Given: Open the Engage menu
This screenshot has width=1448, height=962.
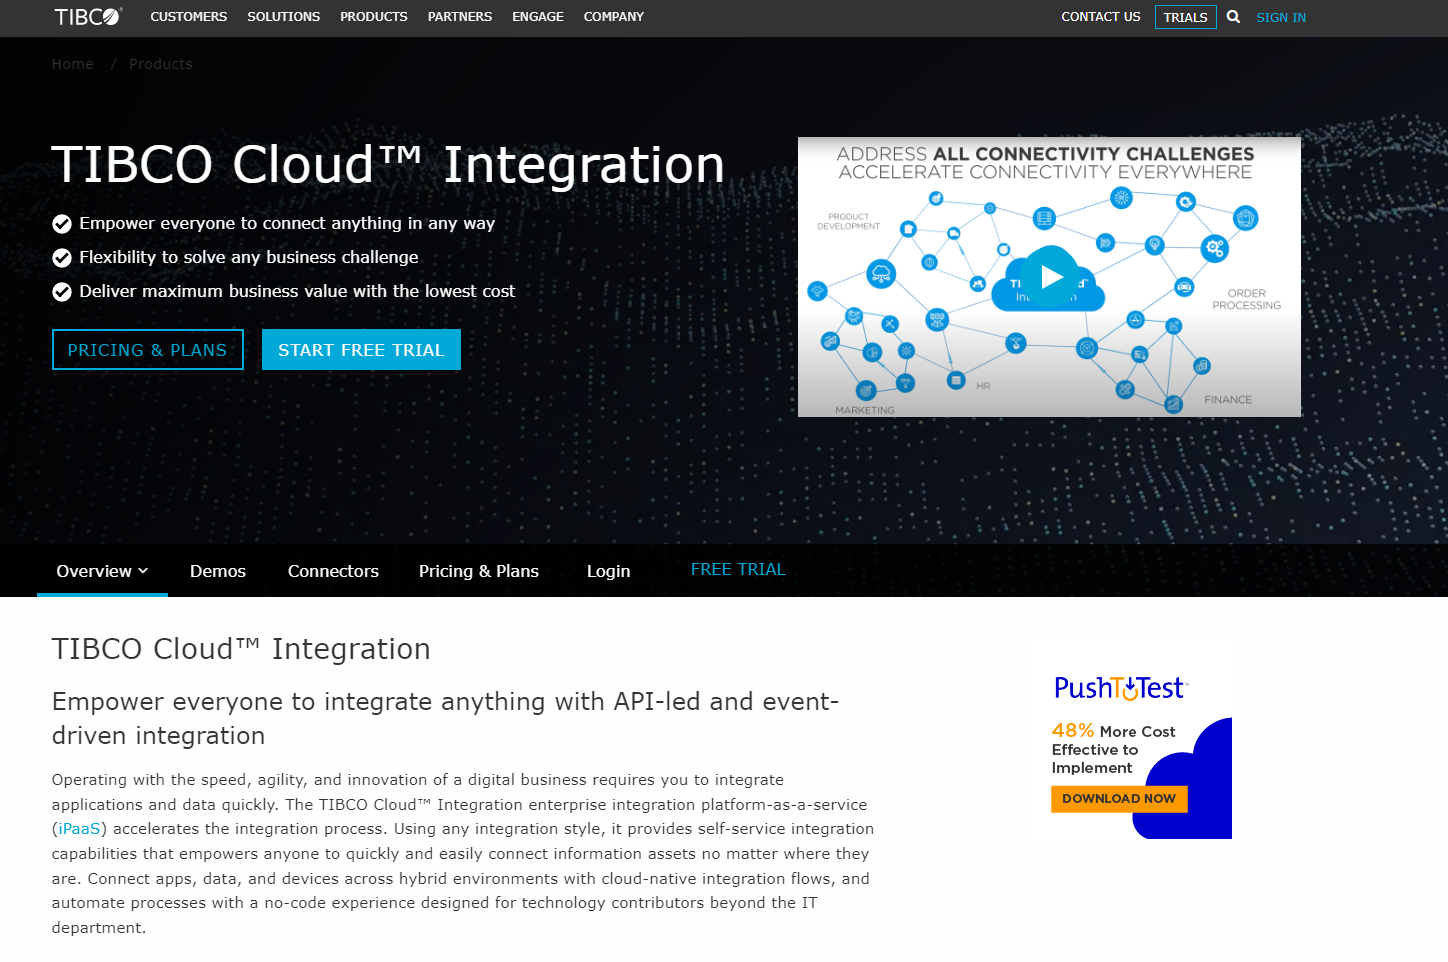Looking at the screenshot, I should coord(538,17).
